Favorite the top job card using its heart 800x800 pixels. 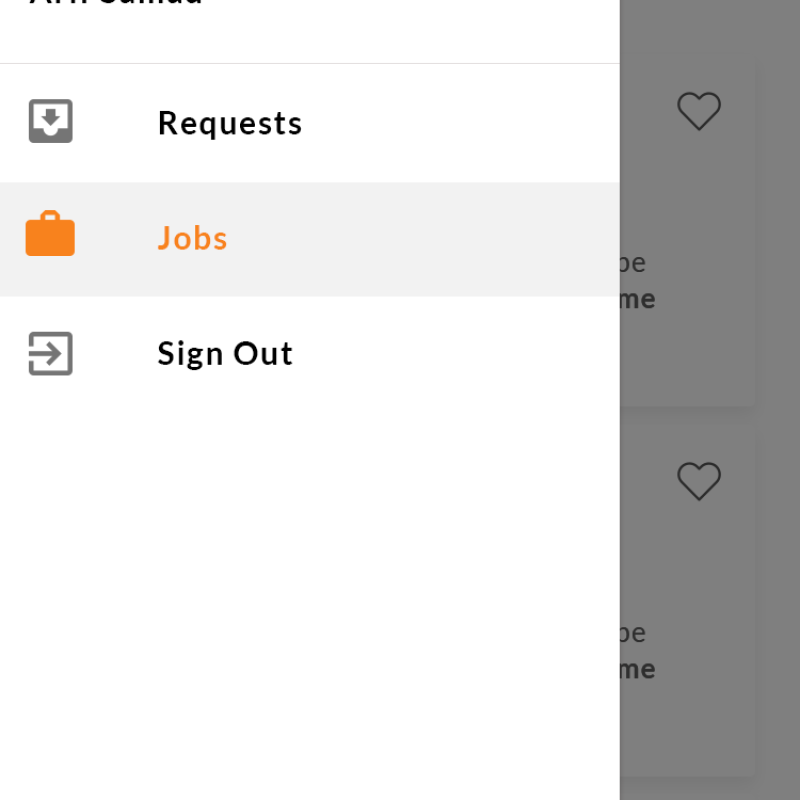coord(699,111)
